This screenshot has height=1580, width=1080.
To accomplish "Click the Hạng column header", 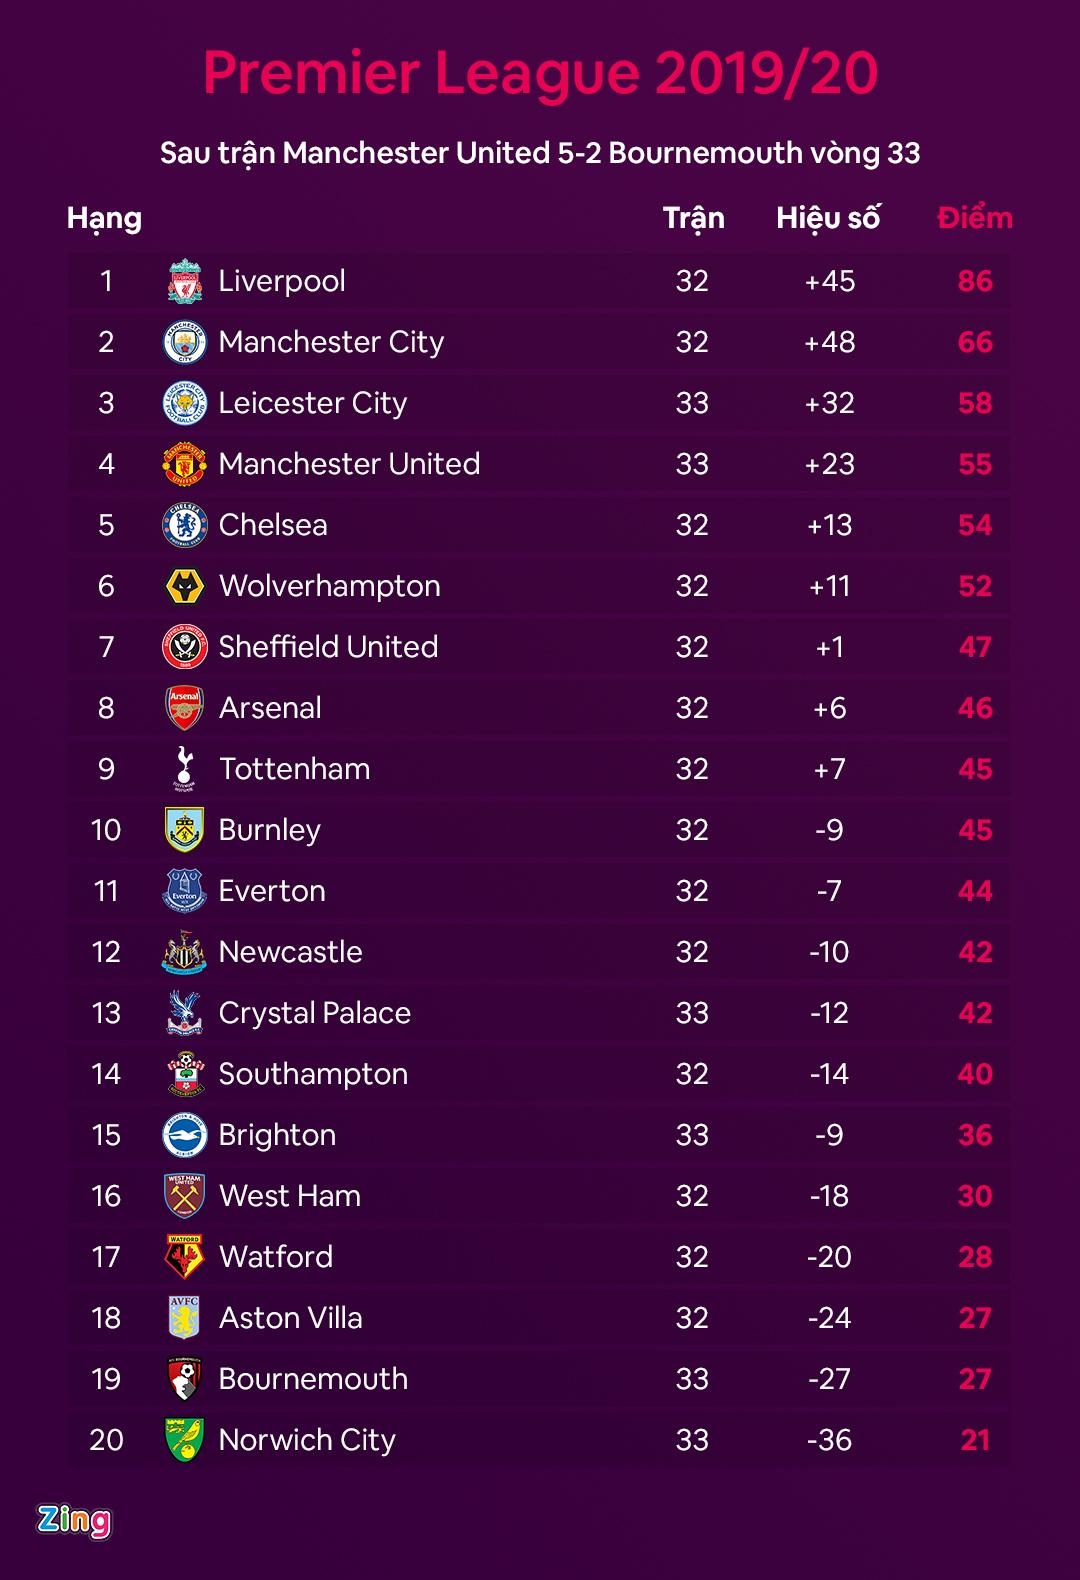I will click(x=104, y=218).
